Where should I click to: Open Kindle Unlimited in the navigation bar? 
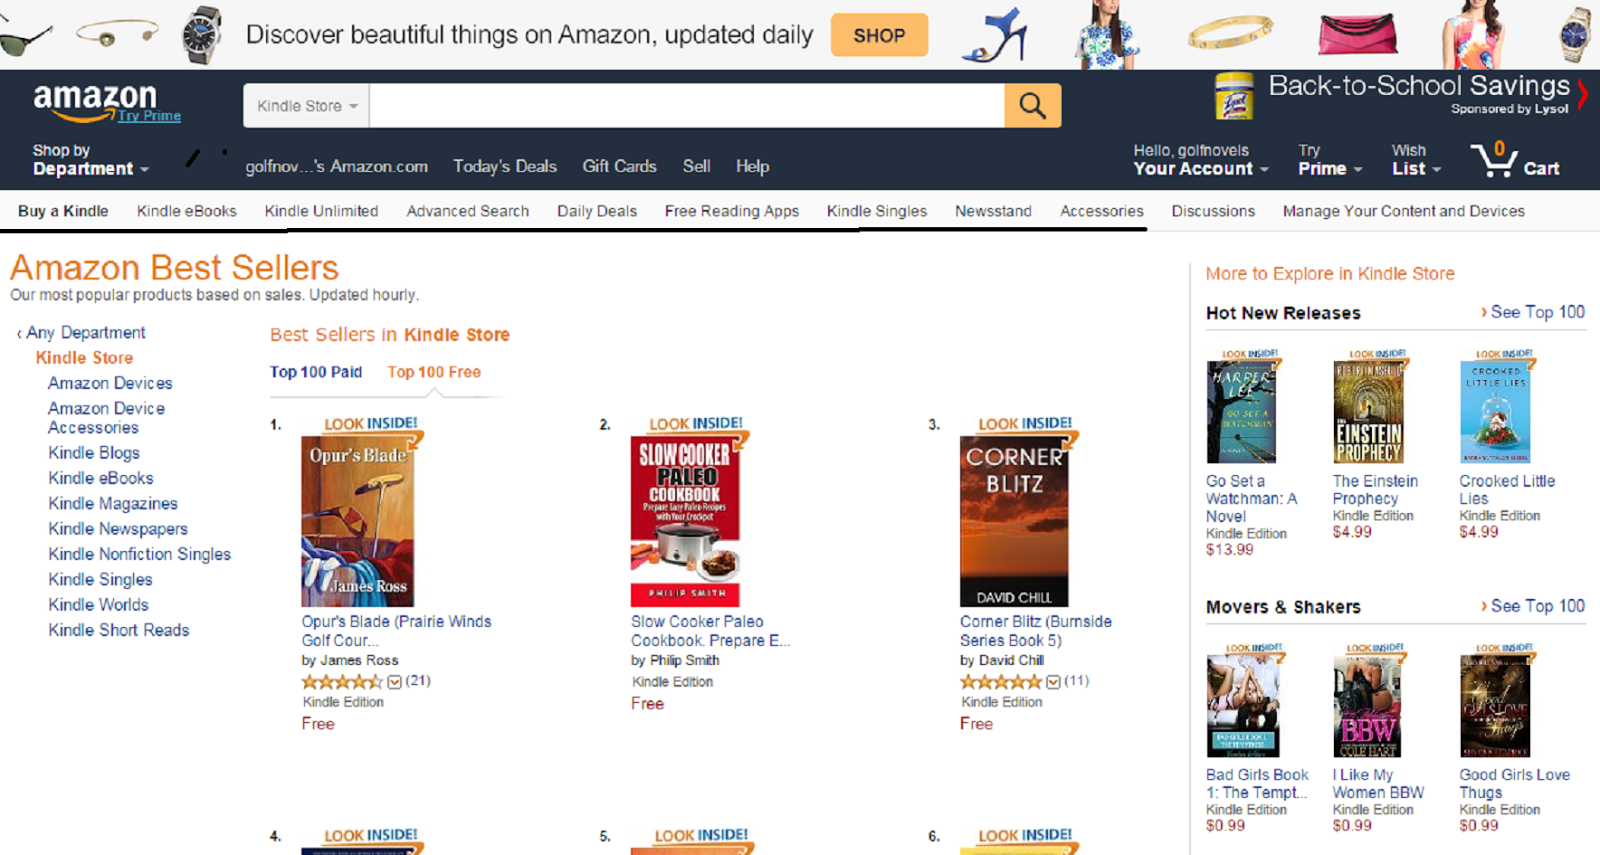click(321, 211)
